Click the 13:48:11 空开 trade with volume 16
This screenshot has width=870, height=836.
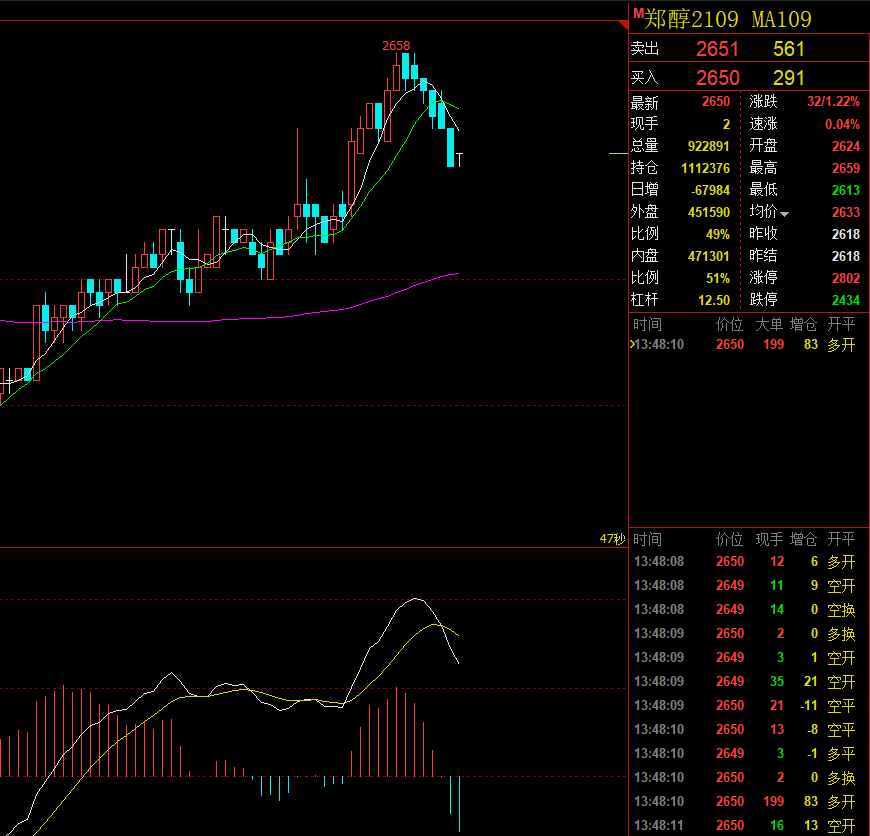point(745,825)
